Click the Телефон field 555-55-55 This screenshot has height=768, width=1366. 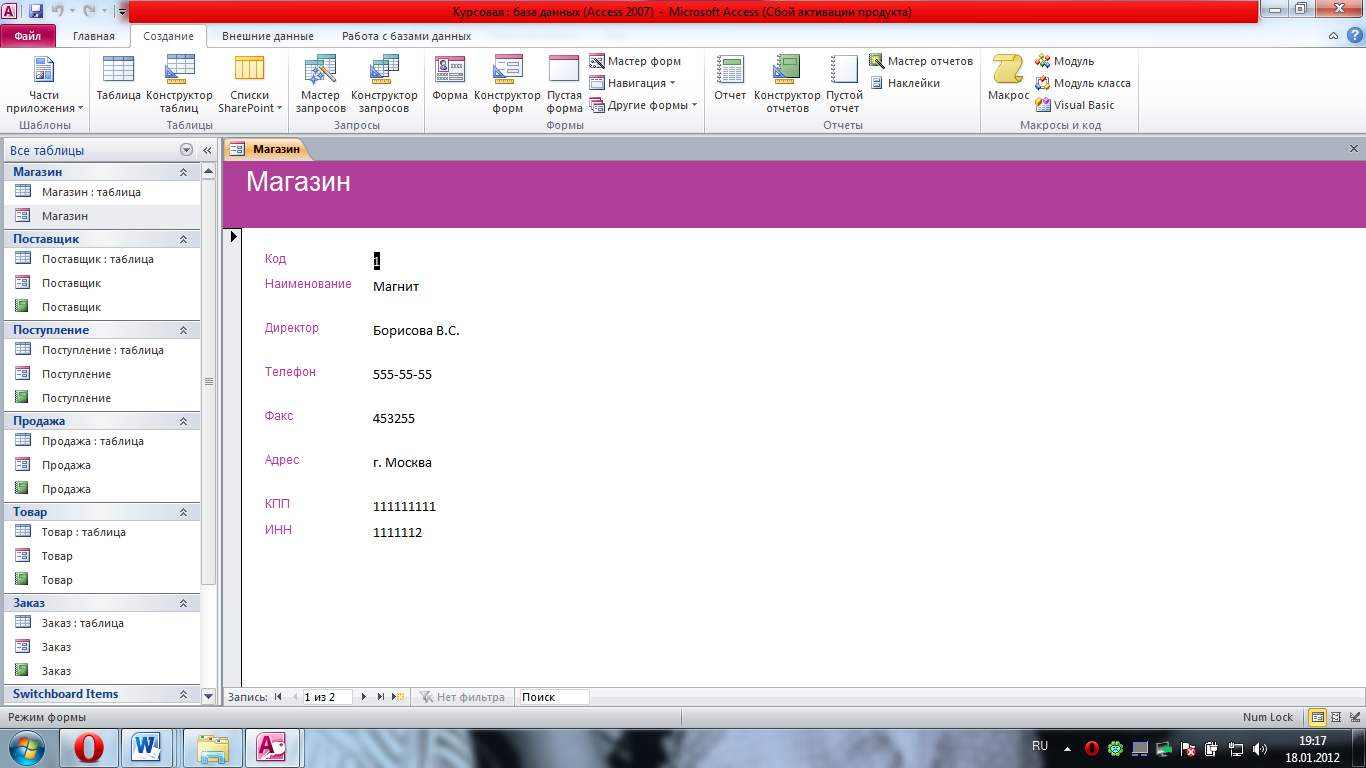(x=402, y=375)
